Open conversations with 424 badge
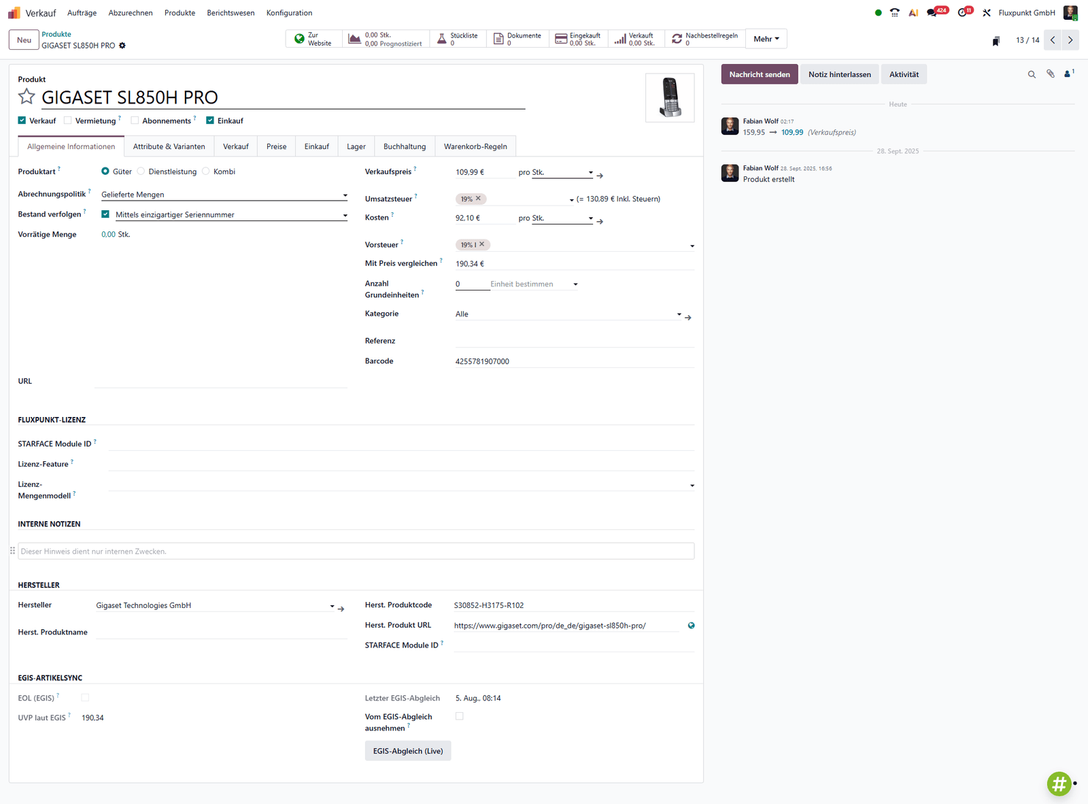 [936, 12]
